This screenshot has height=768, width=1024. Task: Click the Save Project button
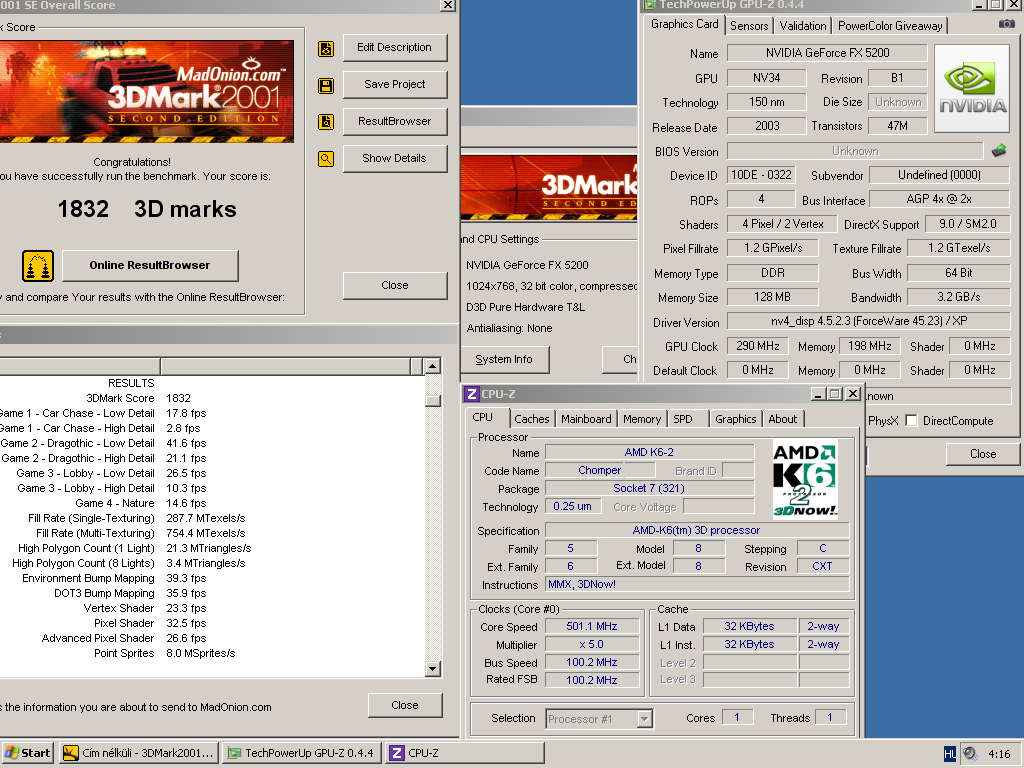pos(394,84)
